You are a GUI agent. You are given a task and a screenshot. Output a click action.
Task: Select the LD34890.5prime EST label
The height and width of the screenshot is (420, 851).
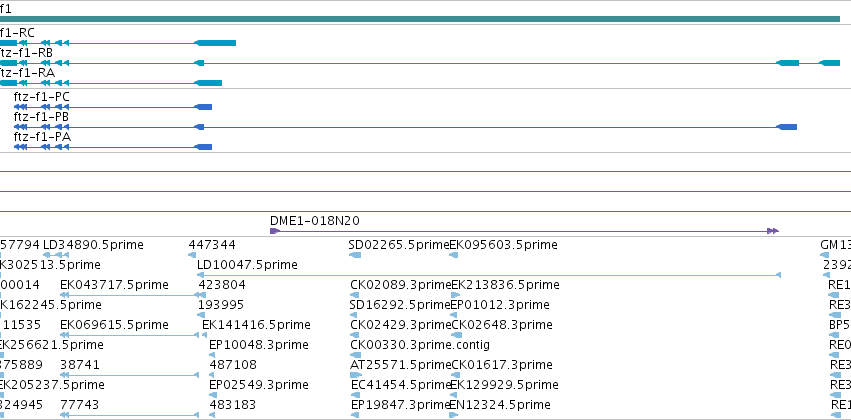pos(93,245)
